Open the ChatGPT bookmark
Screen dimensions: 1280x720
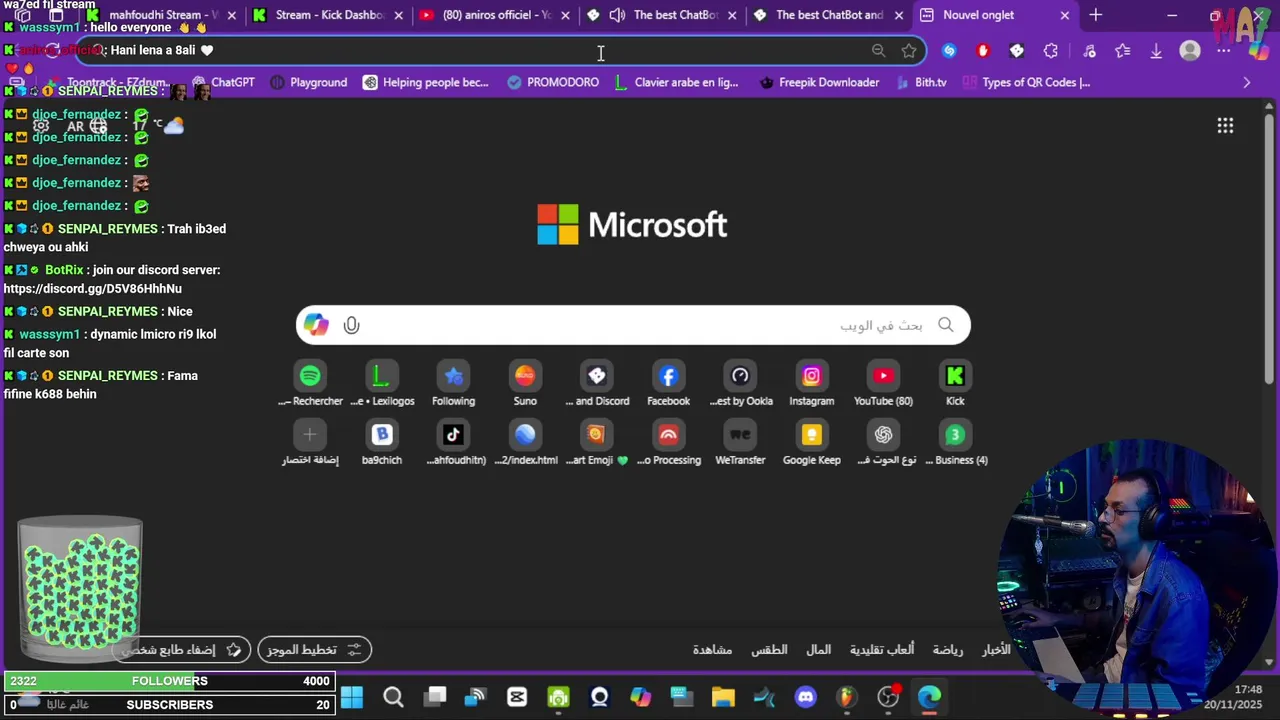tap(222, 82)
